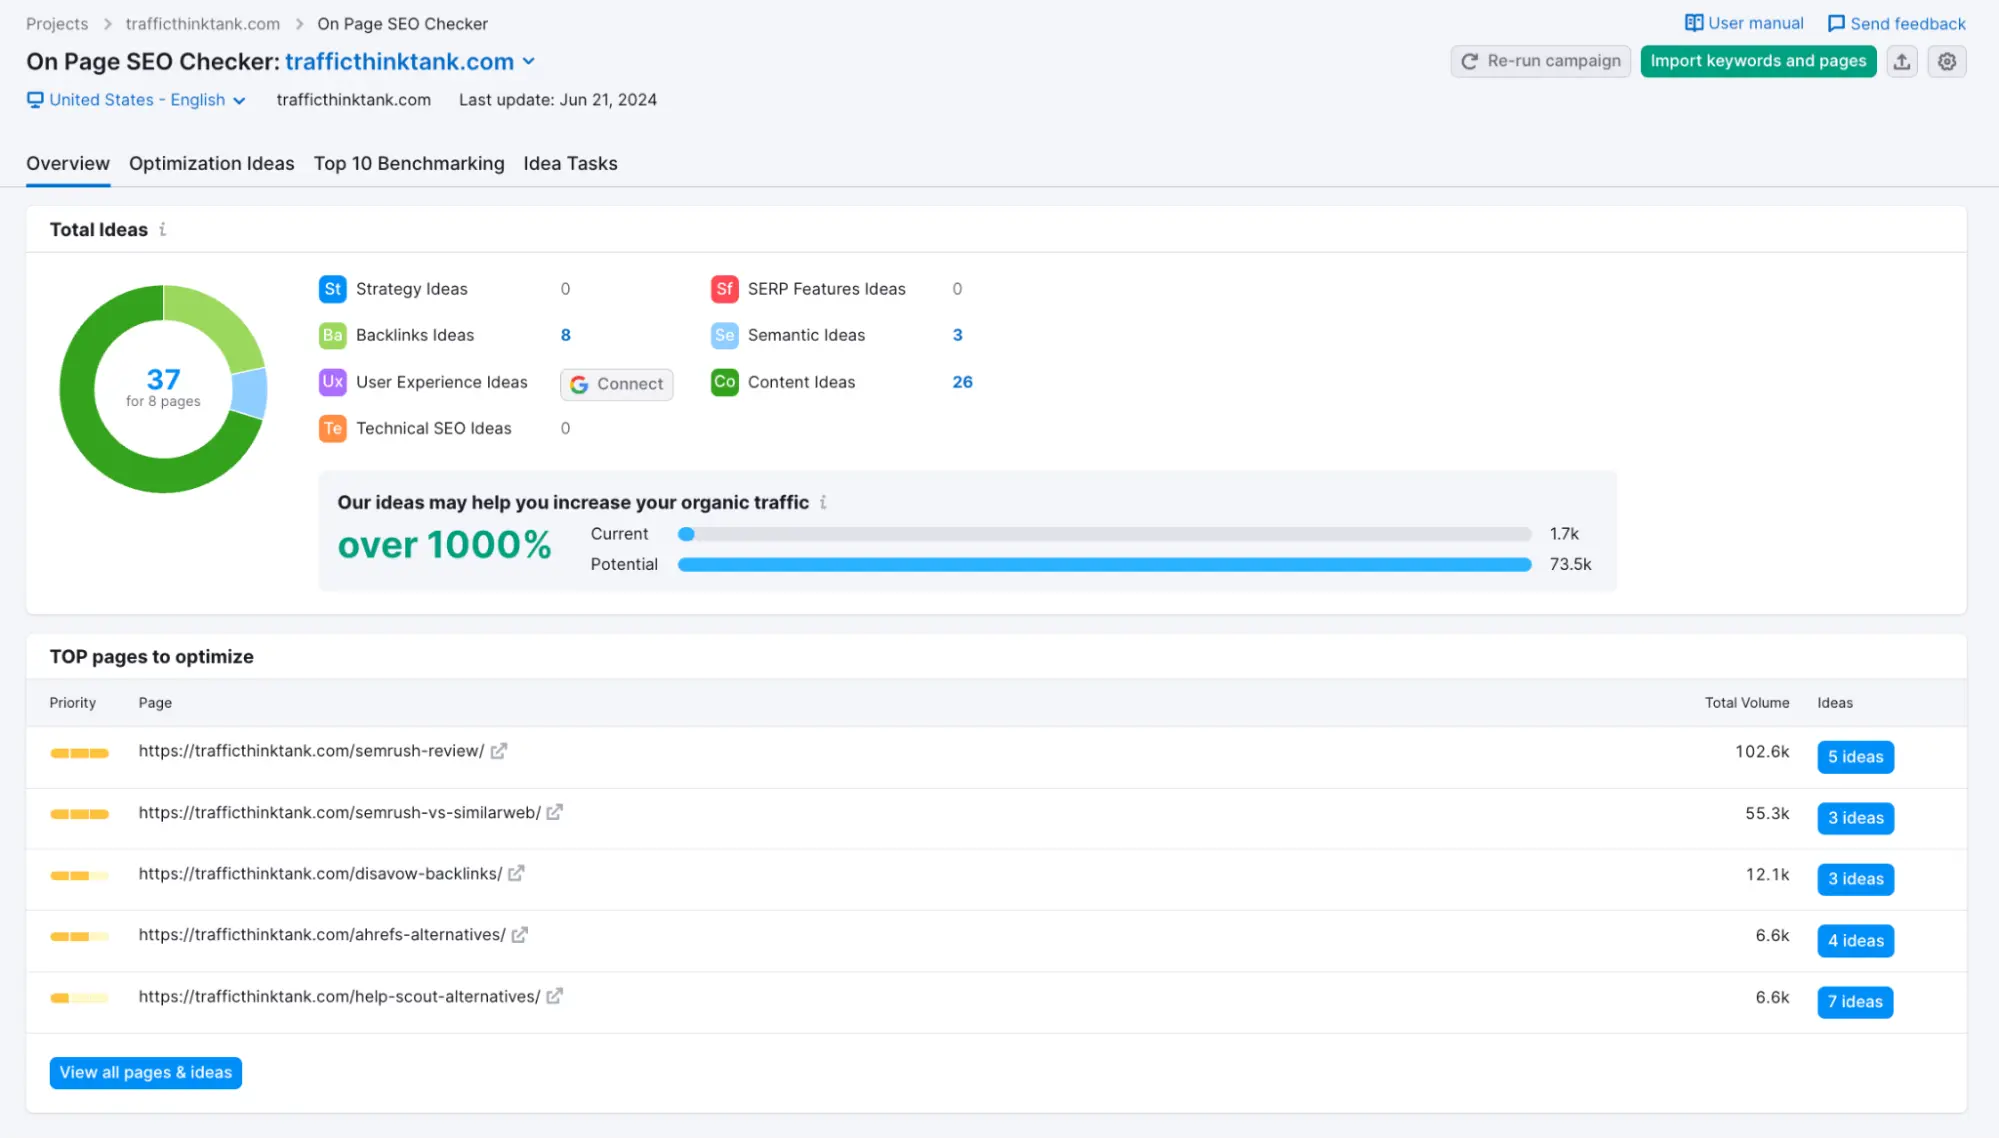
Task: Open the semrush-review page external link icon
Action: click(x=498, y=750)
